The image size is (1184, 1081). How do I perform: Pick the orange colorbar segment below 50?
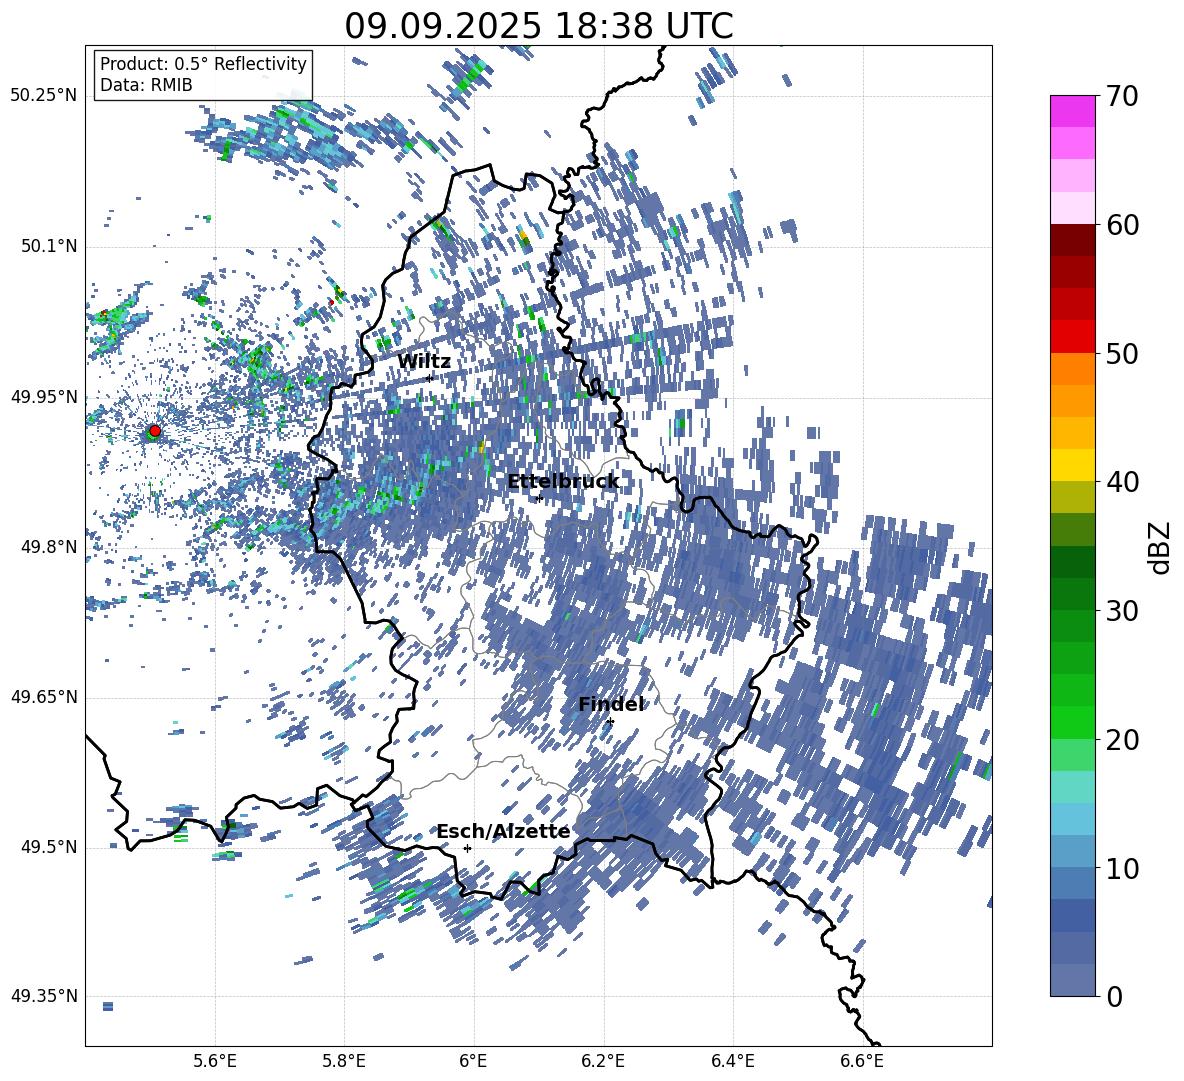tap(1072, 368)
